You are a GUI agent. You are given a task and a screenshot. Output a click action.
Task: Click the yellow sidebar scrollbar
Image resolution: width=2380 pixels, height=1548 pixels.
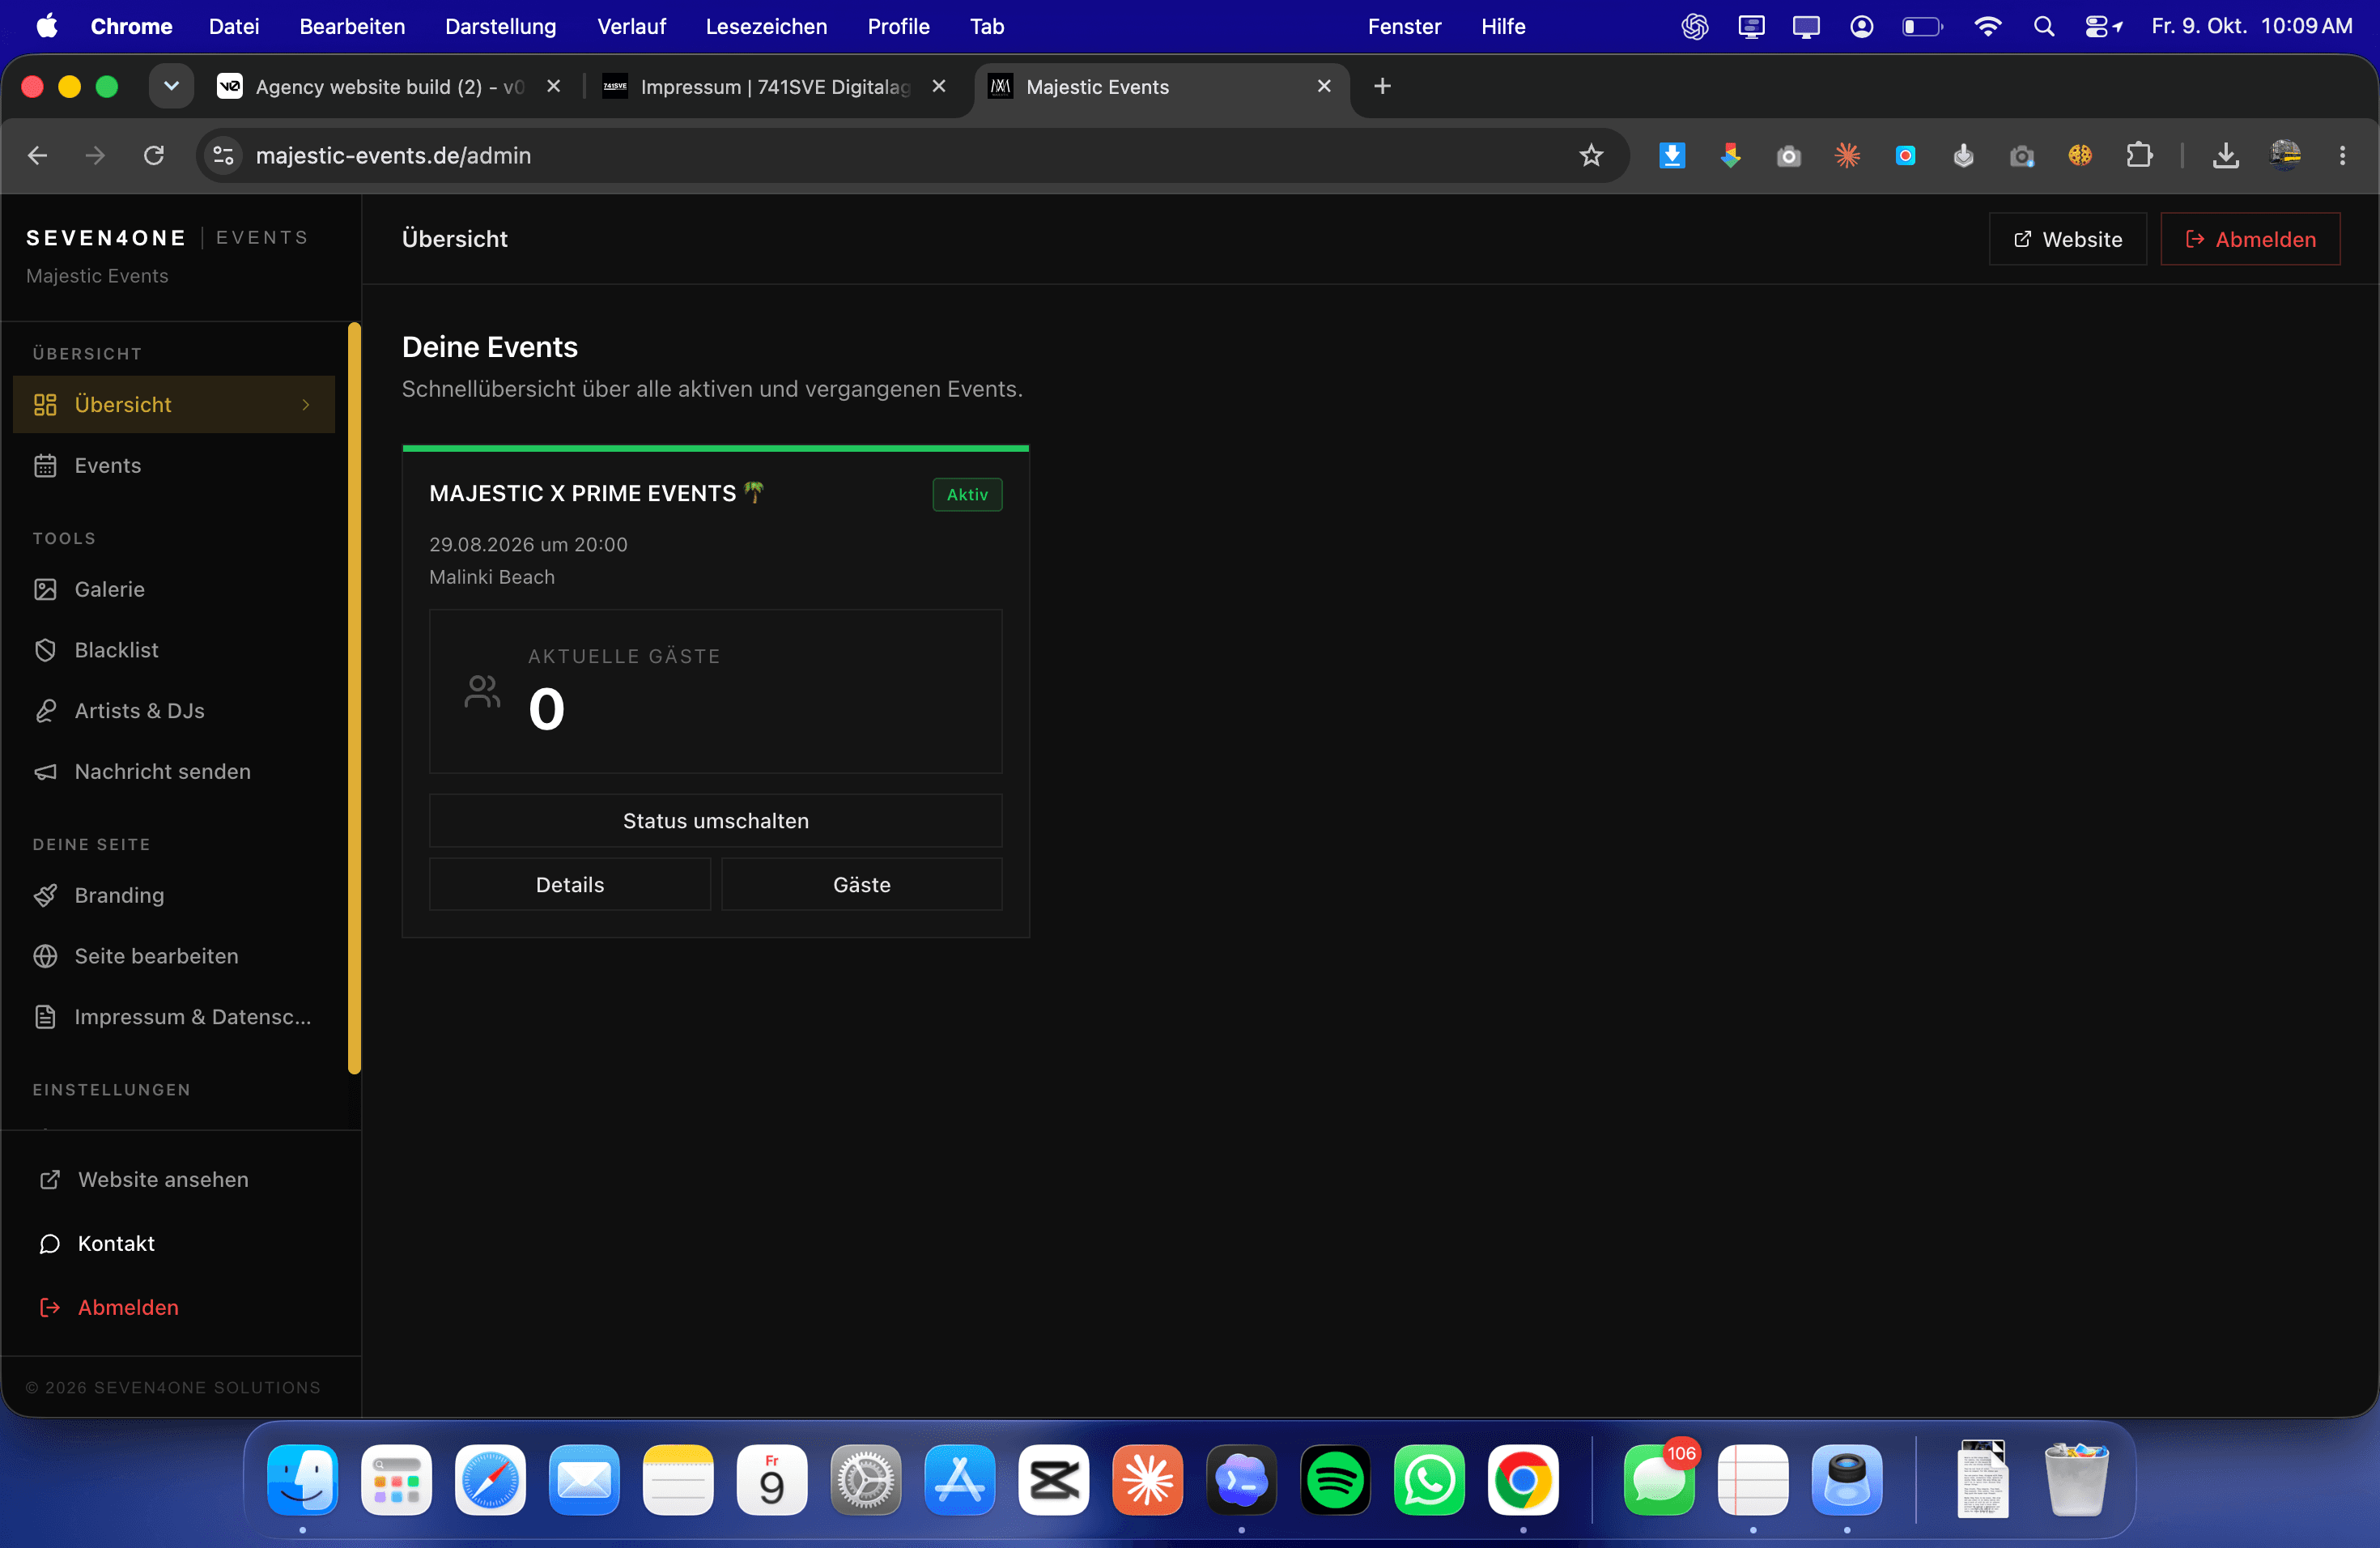[x=354, y=698]
